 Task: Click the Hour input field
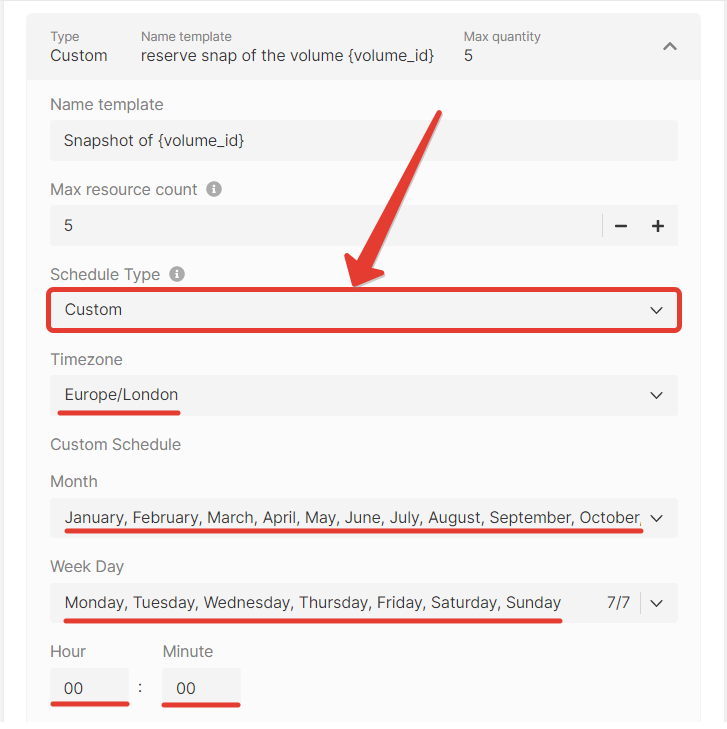89,688
